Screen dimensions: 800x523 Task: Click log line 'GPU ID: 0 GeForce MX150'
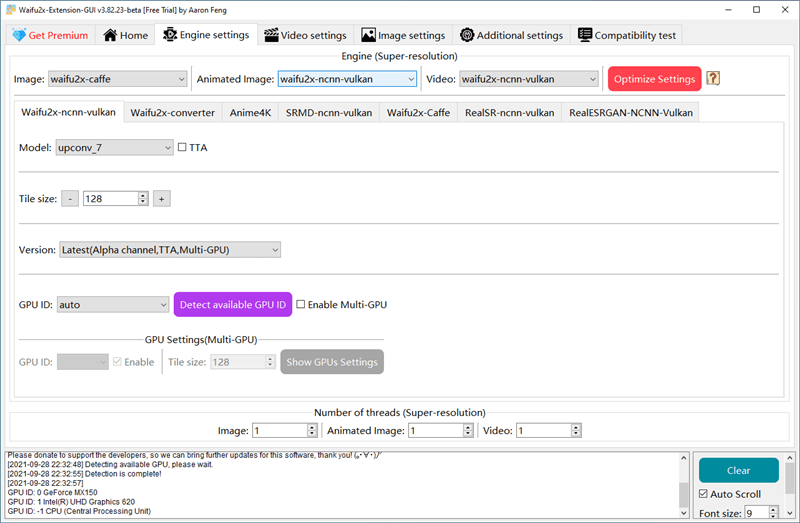[53, 492]
